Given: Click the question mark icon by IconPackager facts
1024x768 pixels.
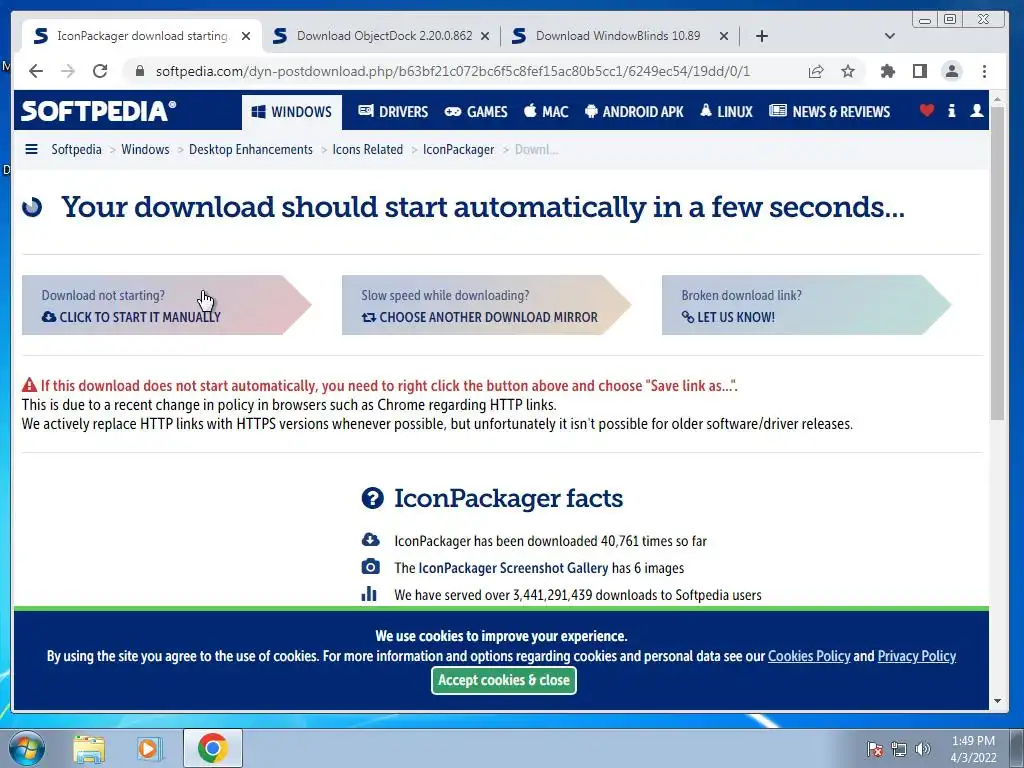Looking at the screenshot, I should pyautogui.click(x=372, y=498).
